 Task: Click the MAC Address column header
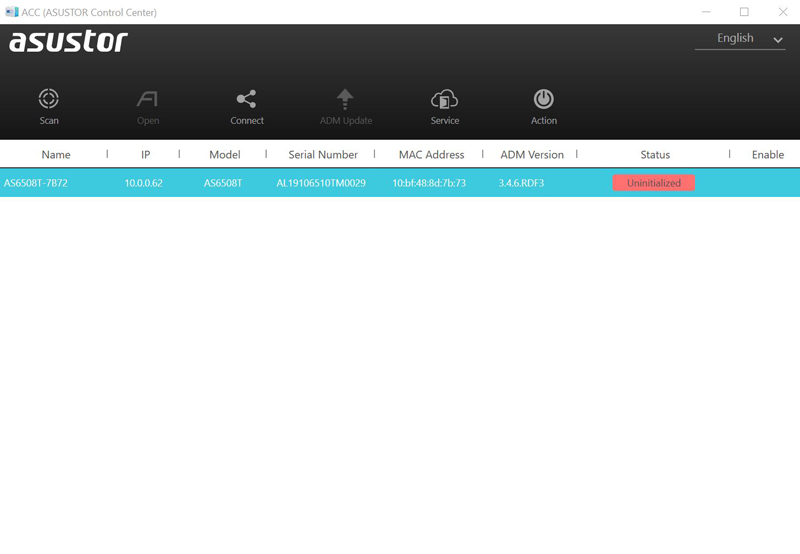coord(431,155)
